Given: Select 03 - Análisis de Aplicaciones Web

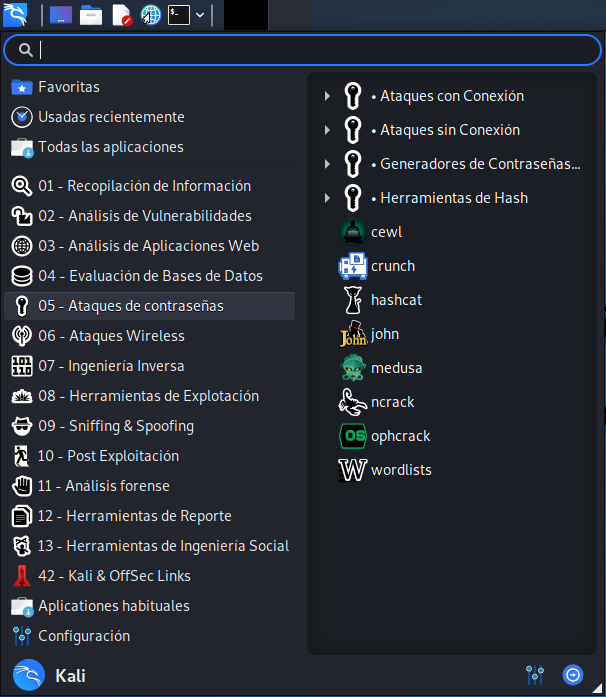Looking at the screenshot, I should tap(149, 246).
